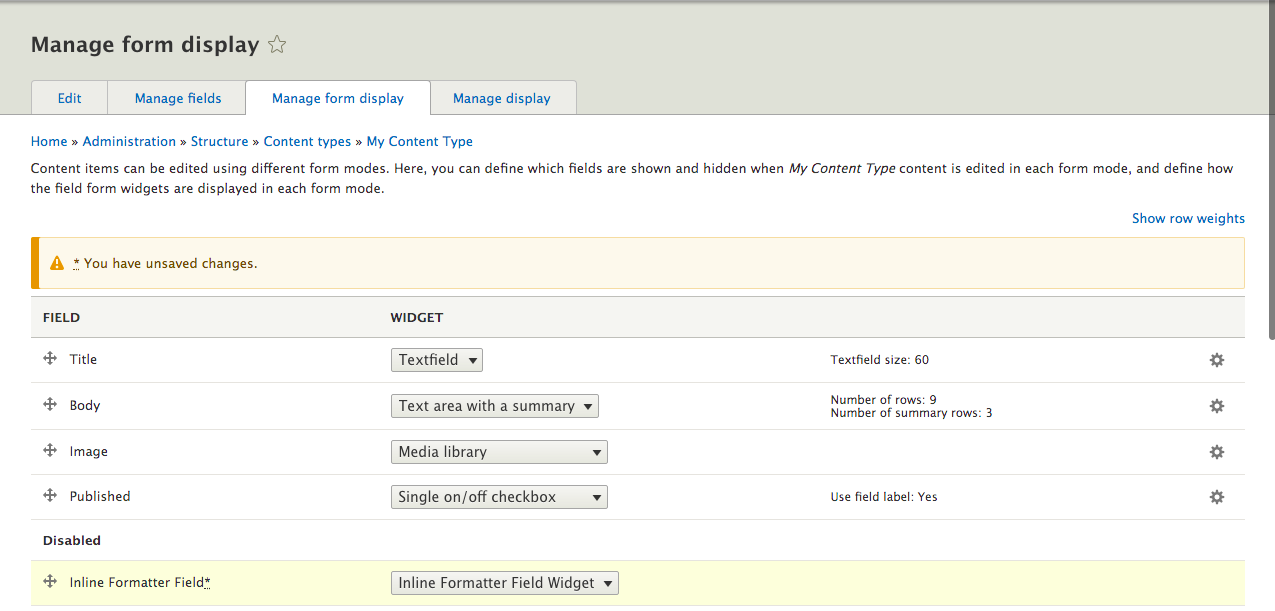Open the Body field widget selector

[494, 406]
